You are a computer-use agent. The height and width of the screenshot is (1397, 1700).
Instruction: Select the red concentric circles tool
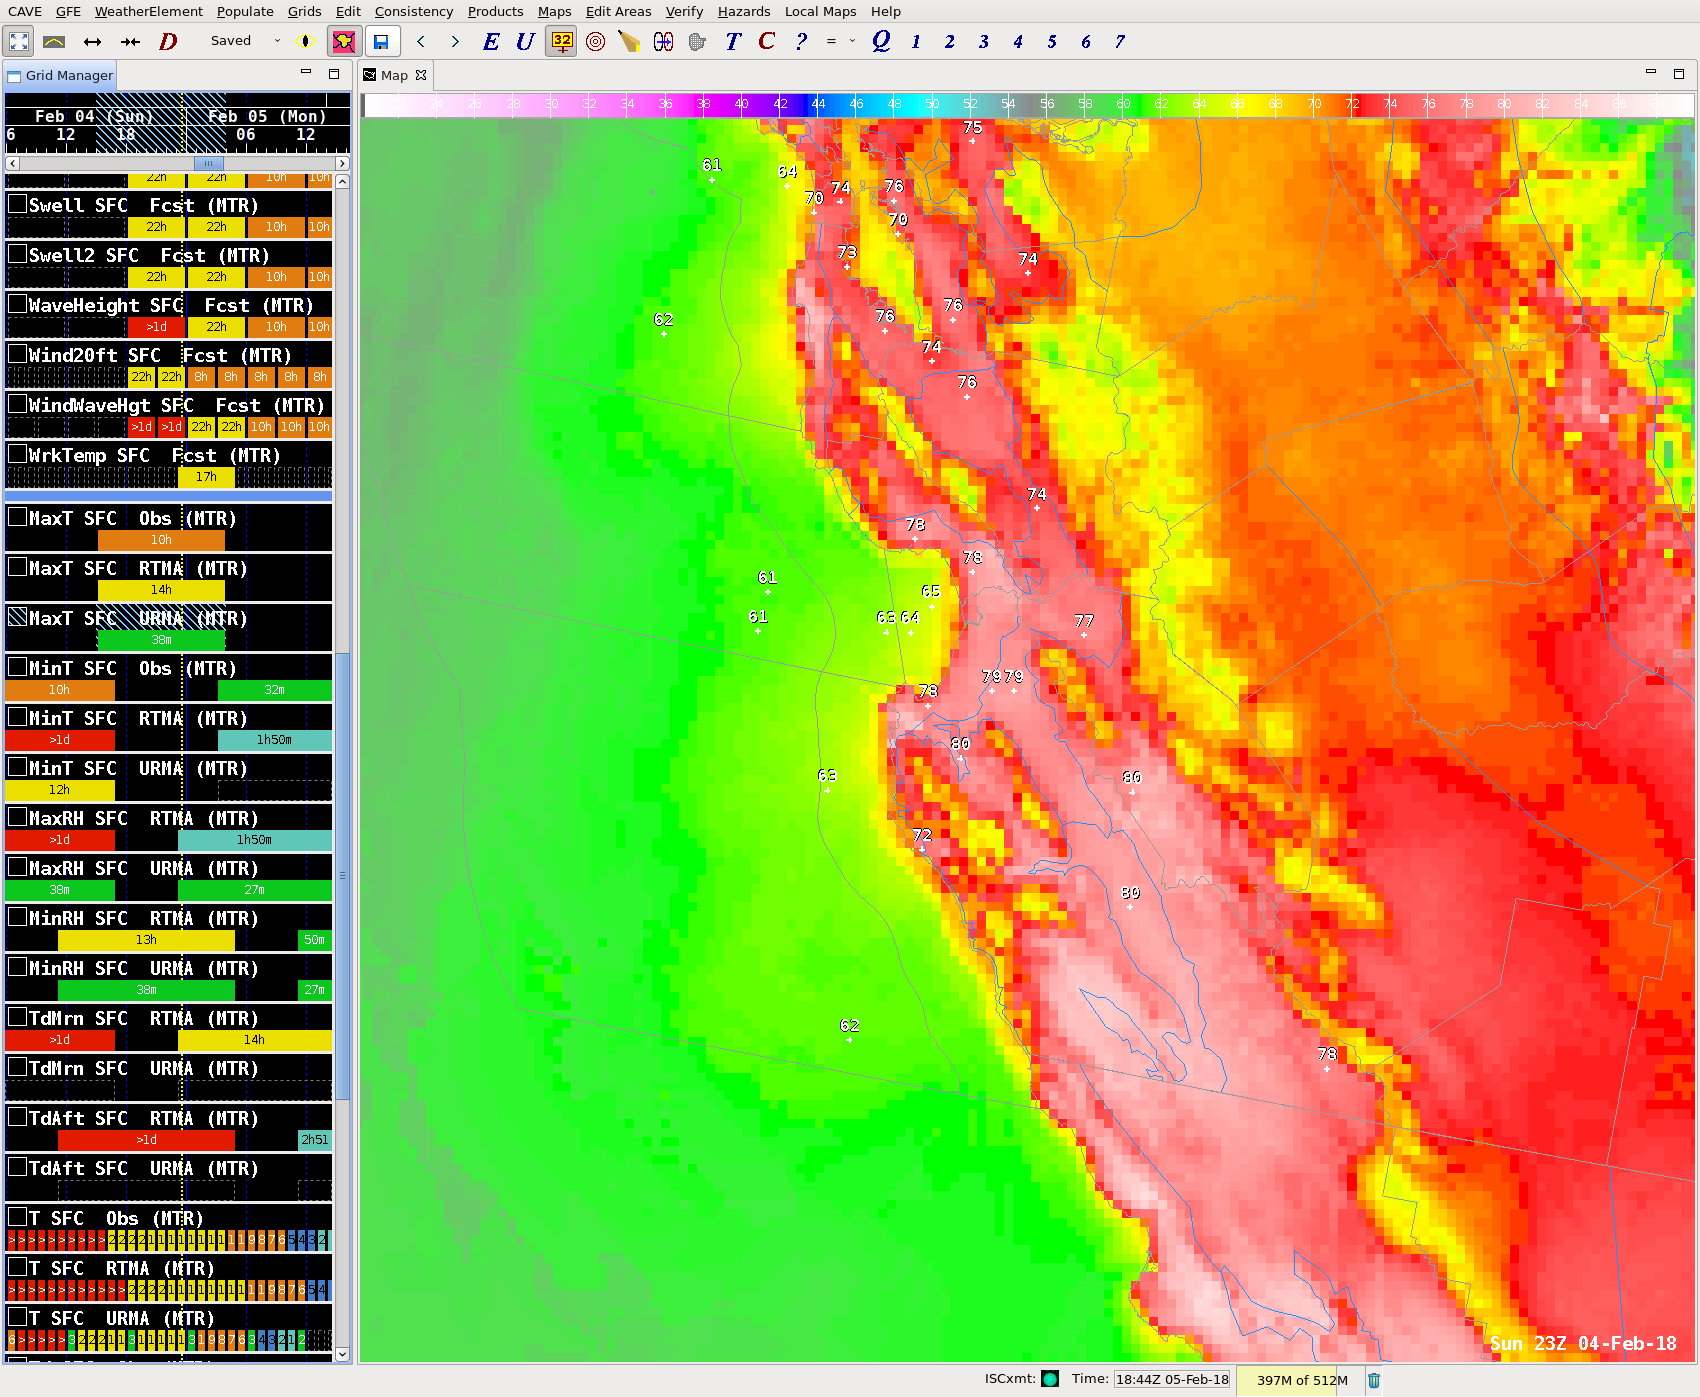(595, 41)
